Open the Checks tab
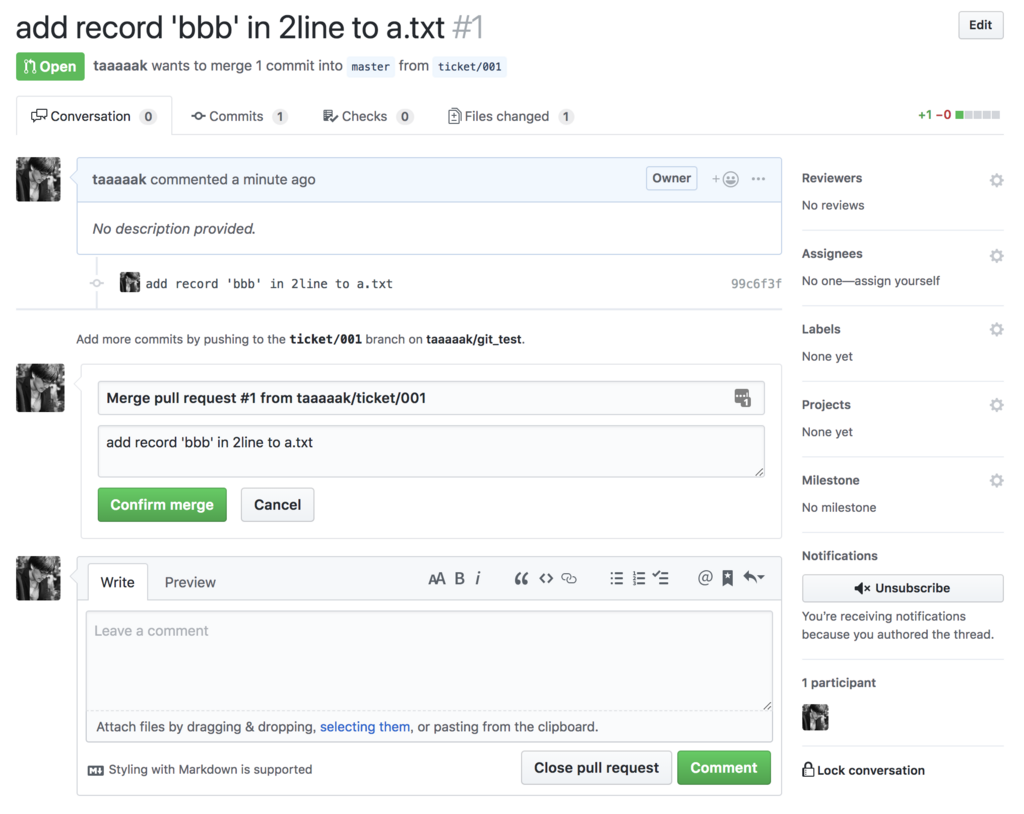 (368, 116)
